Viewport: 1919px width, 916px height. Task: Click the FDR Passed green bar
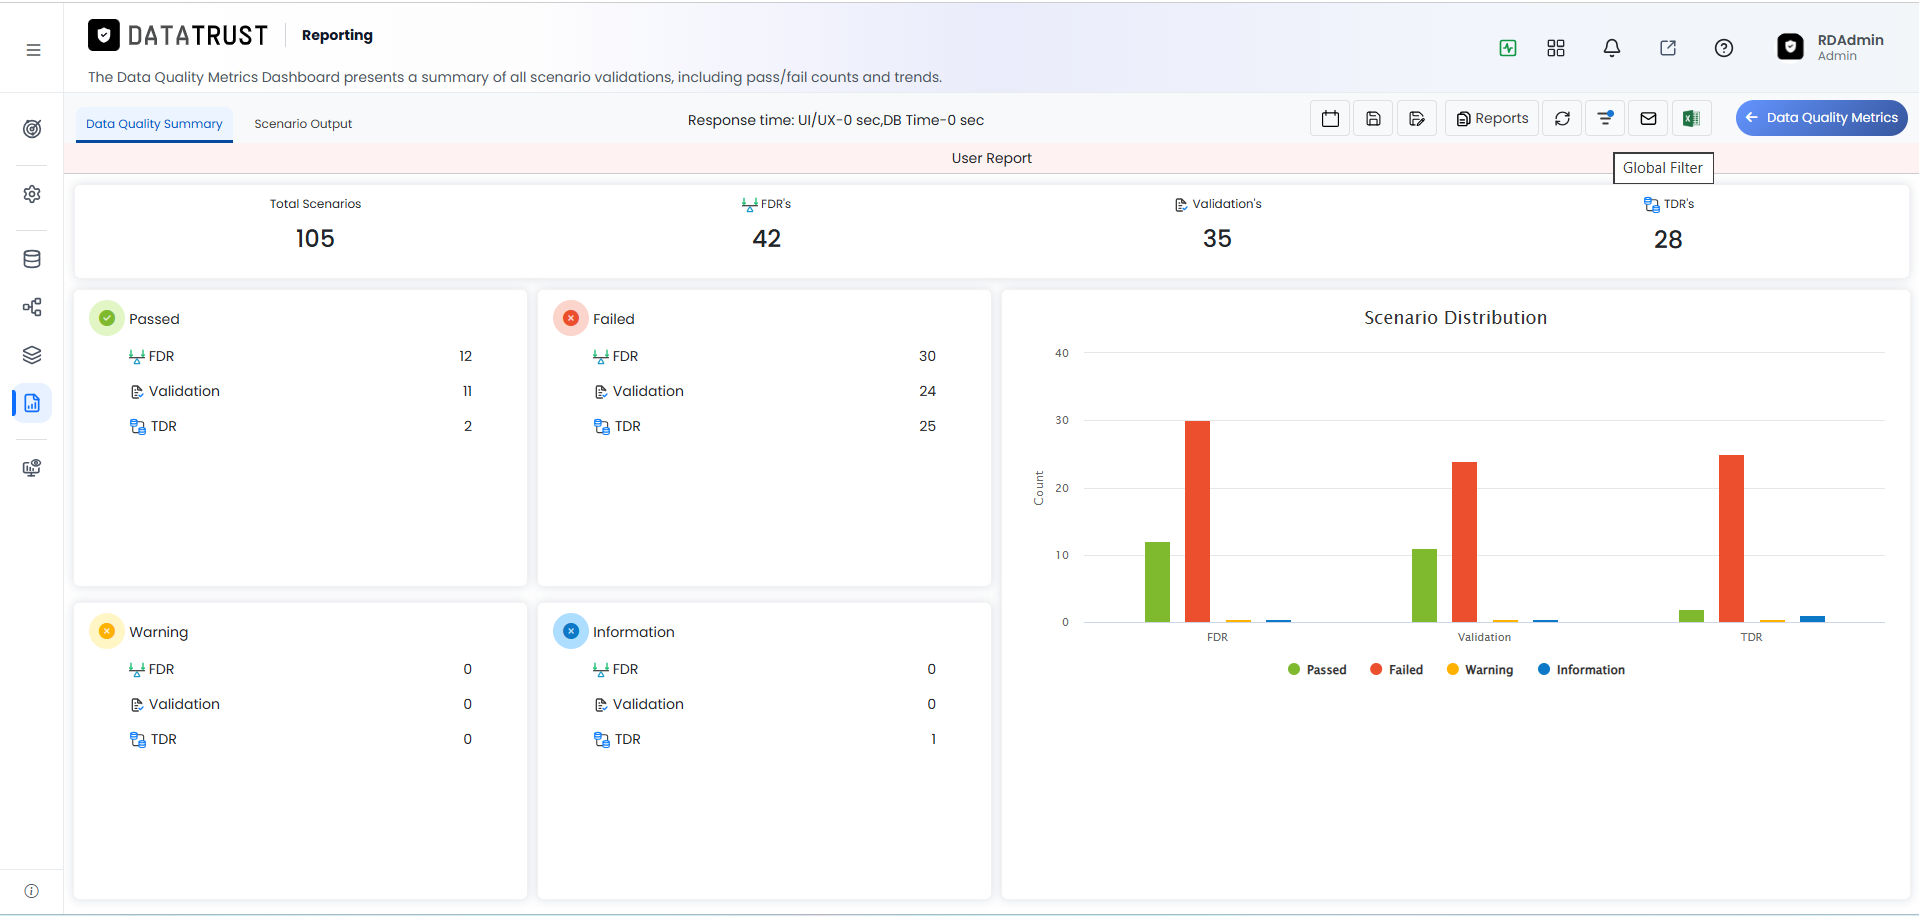click(x=1157, y=582)
